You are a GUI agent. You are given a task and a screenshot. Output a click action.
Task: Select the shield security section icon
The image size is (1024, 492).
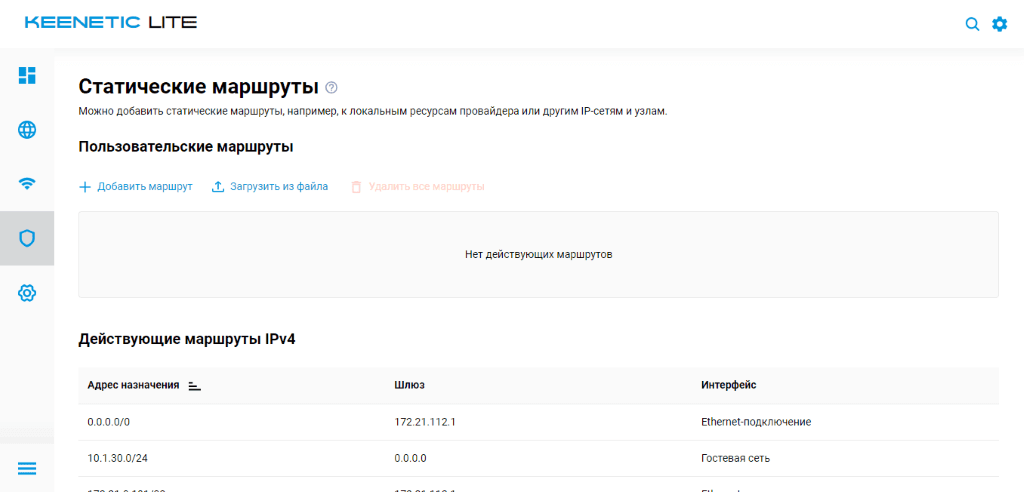27,238
